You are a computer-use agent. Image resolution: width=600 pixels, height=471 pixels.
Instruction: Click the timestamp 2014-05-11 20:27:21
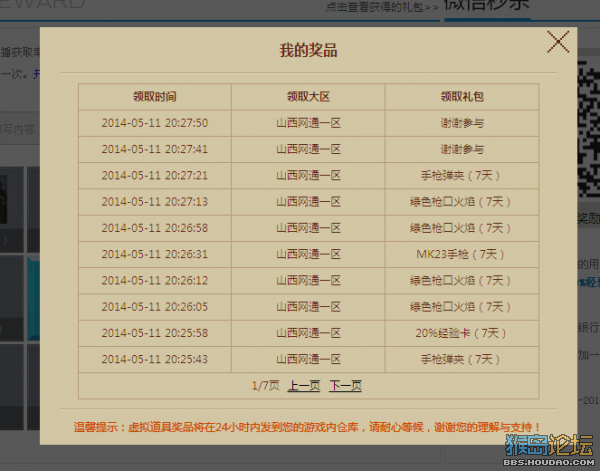tap(155, 175)
